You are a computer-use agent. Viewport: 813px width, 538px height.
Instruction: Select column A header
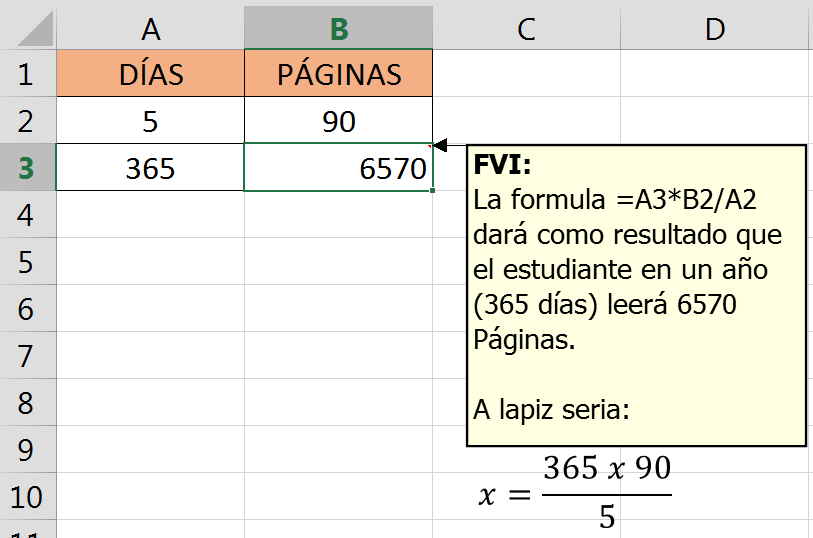(x=150, y=29)
